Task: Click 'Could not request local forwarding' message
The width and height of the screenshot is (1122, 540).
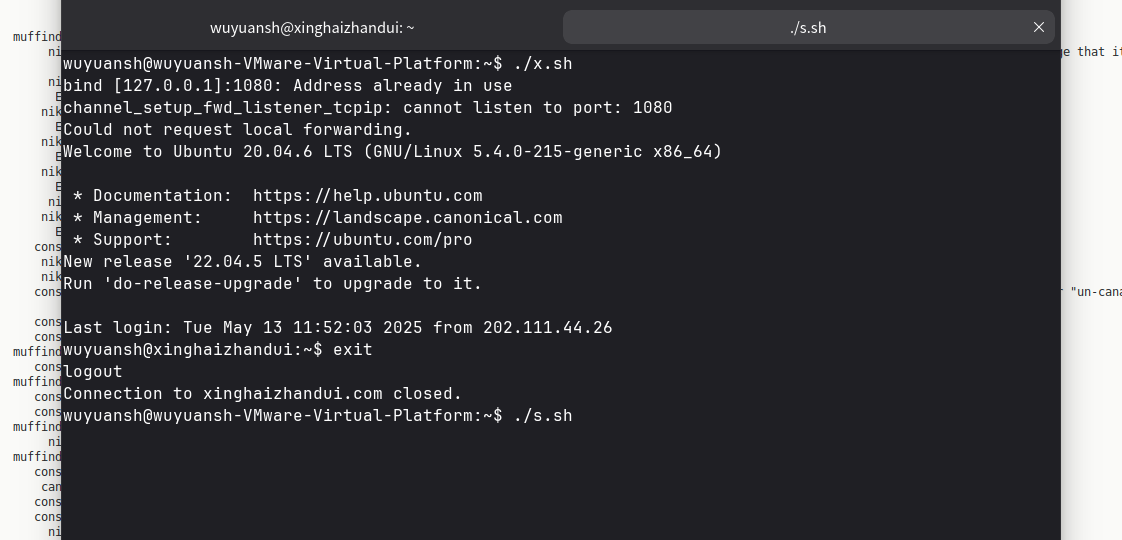Action: [237, 130]
